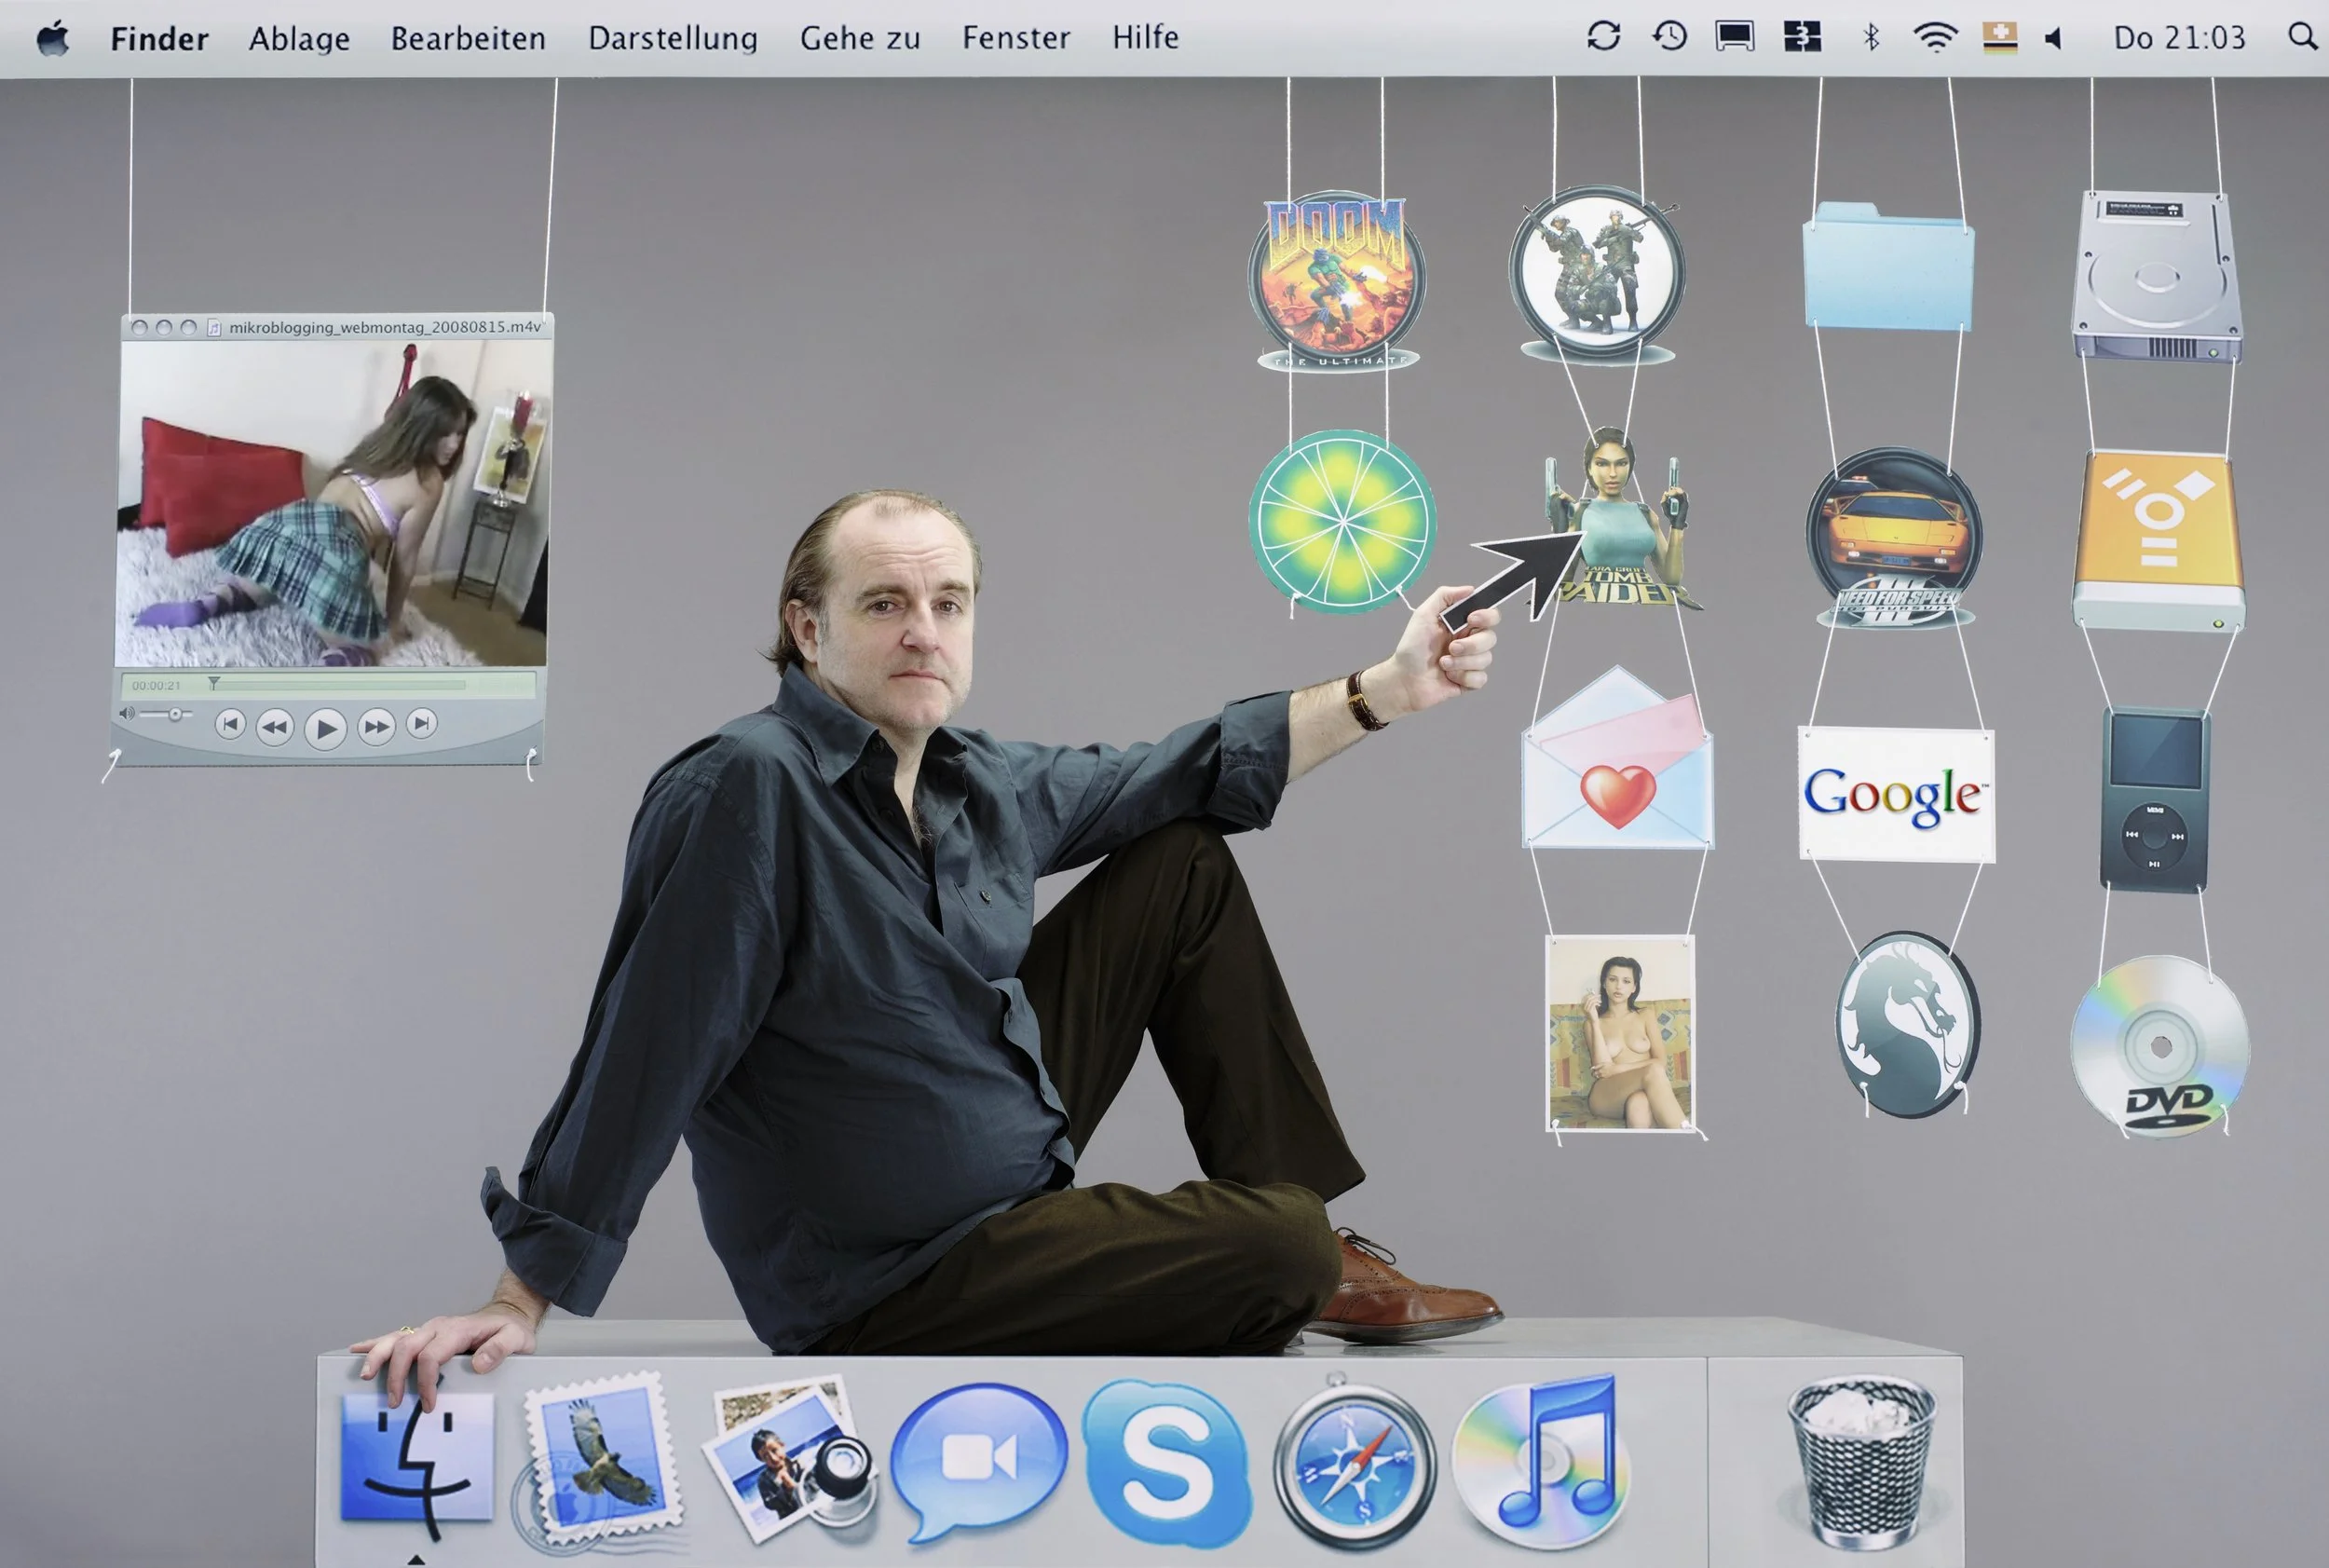Open the Tomb Raider icon
The width and height of the screenshot is (2329, 1568).
tap(1618, 517)
